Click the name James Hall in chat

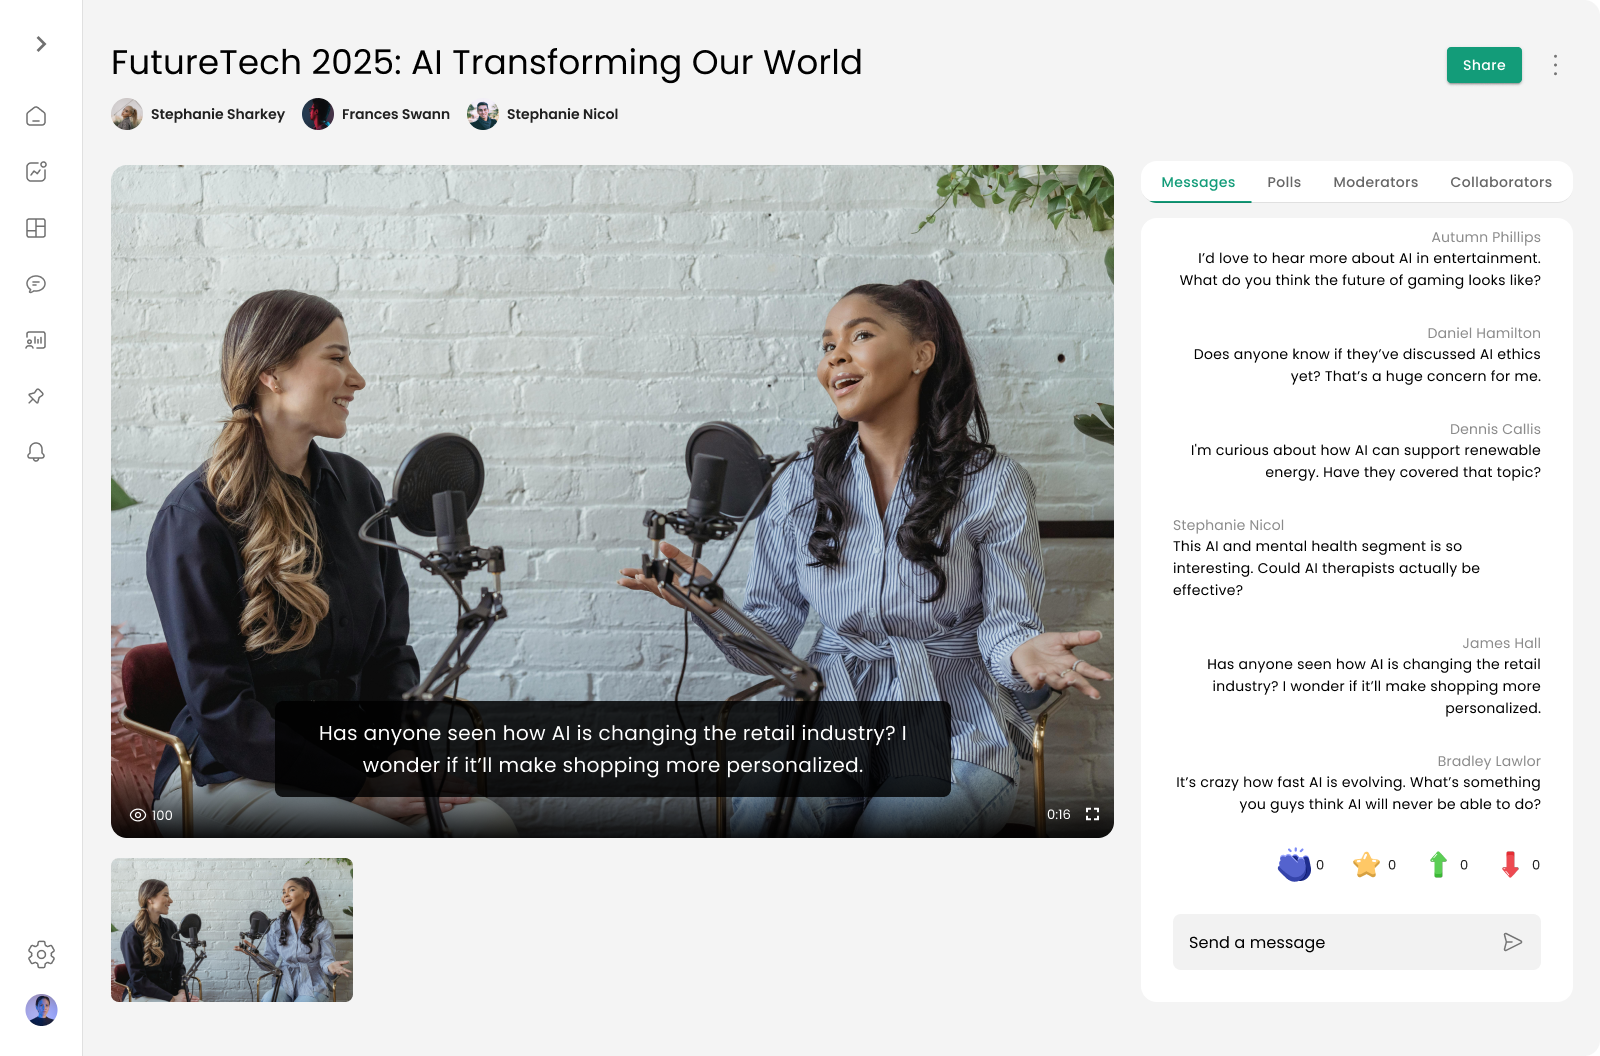pos(1501,643)
